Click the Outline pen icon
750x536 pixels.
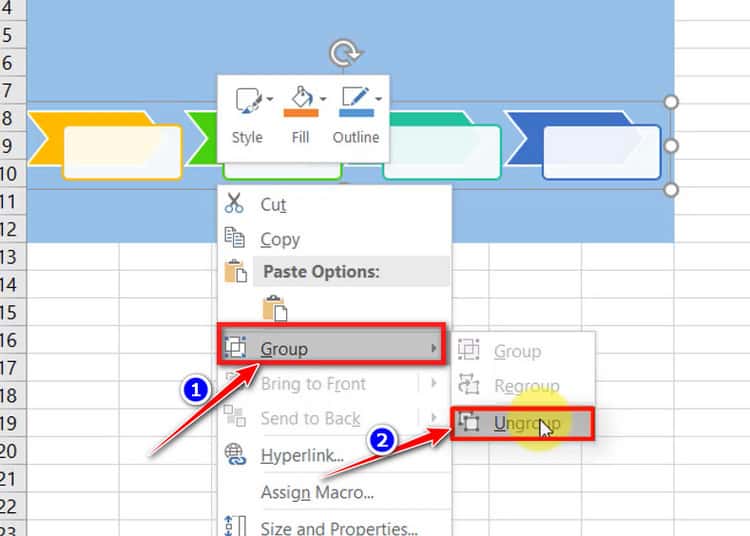click(x=355, y=97)
